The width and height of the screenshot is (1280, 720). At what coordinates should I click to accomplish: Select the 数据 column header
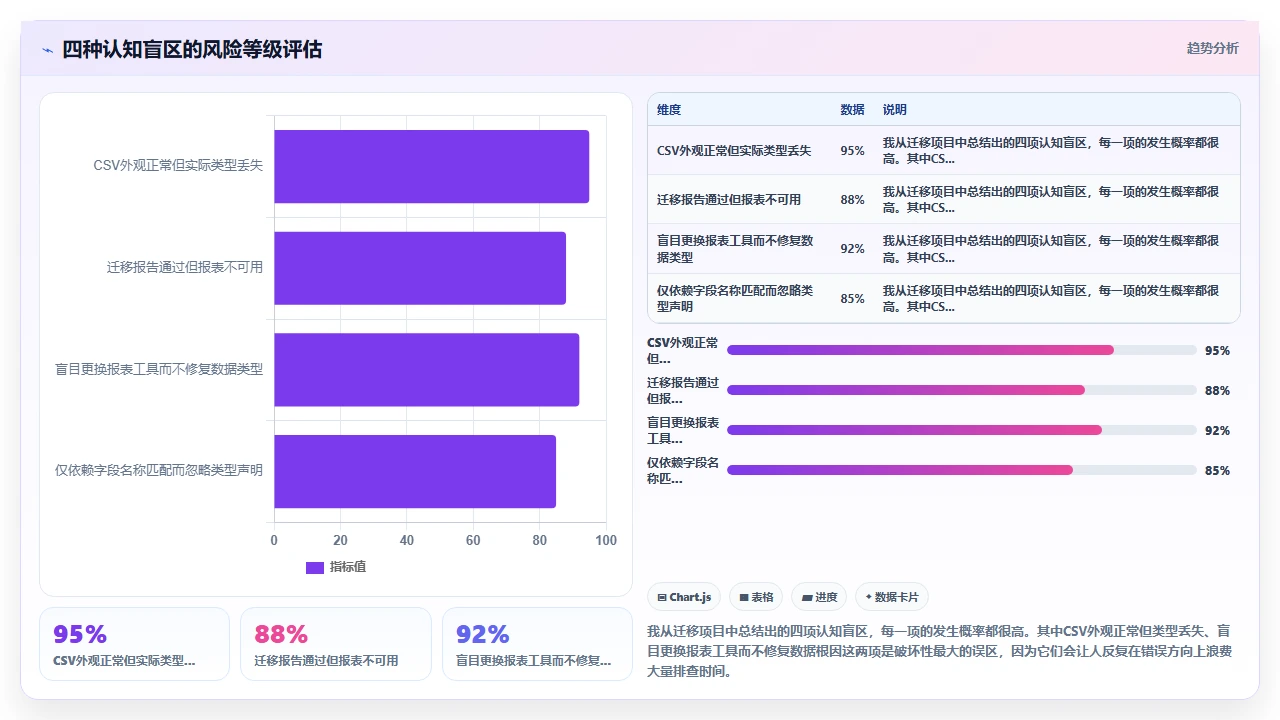[x=852, y=110]
